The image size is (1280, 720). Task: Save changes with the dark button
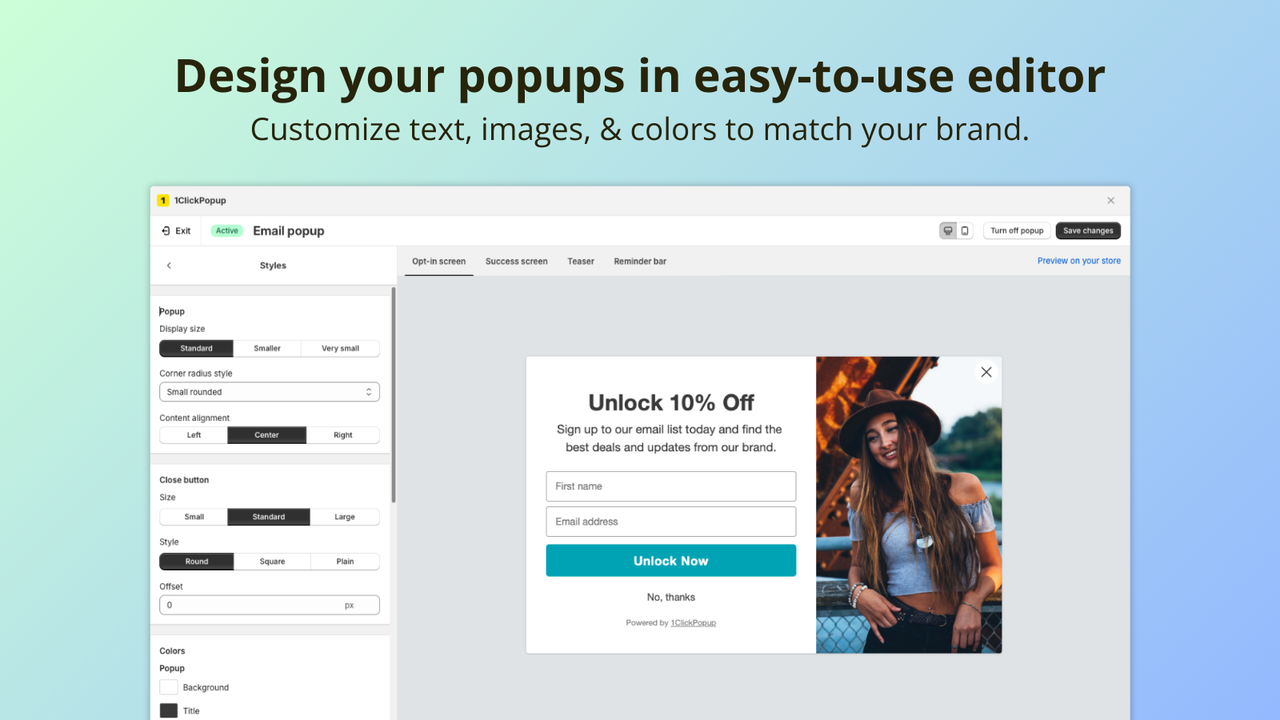(1088, 230)
